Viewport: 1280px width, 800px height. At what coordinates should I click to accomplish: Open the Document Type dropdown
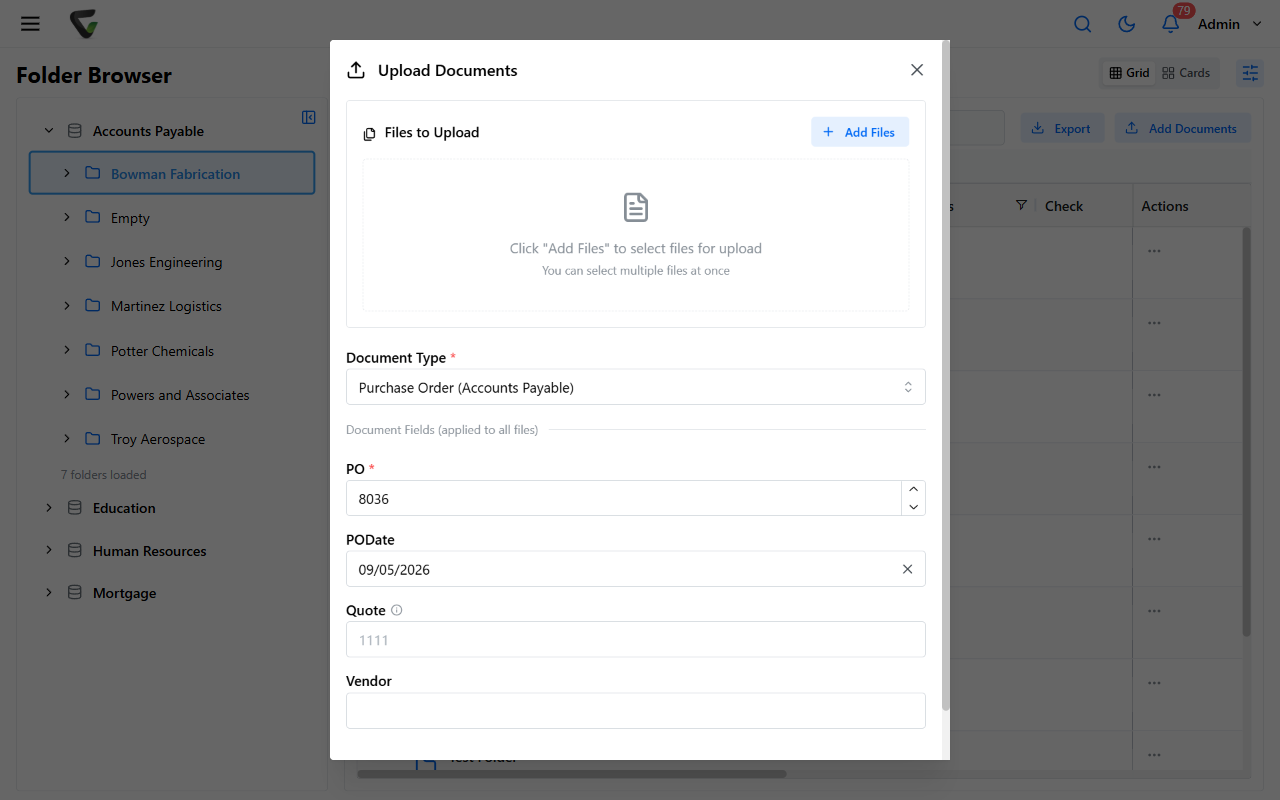point(636,387)
